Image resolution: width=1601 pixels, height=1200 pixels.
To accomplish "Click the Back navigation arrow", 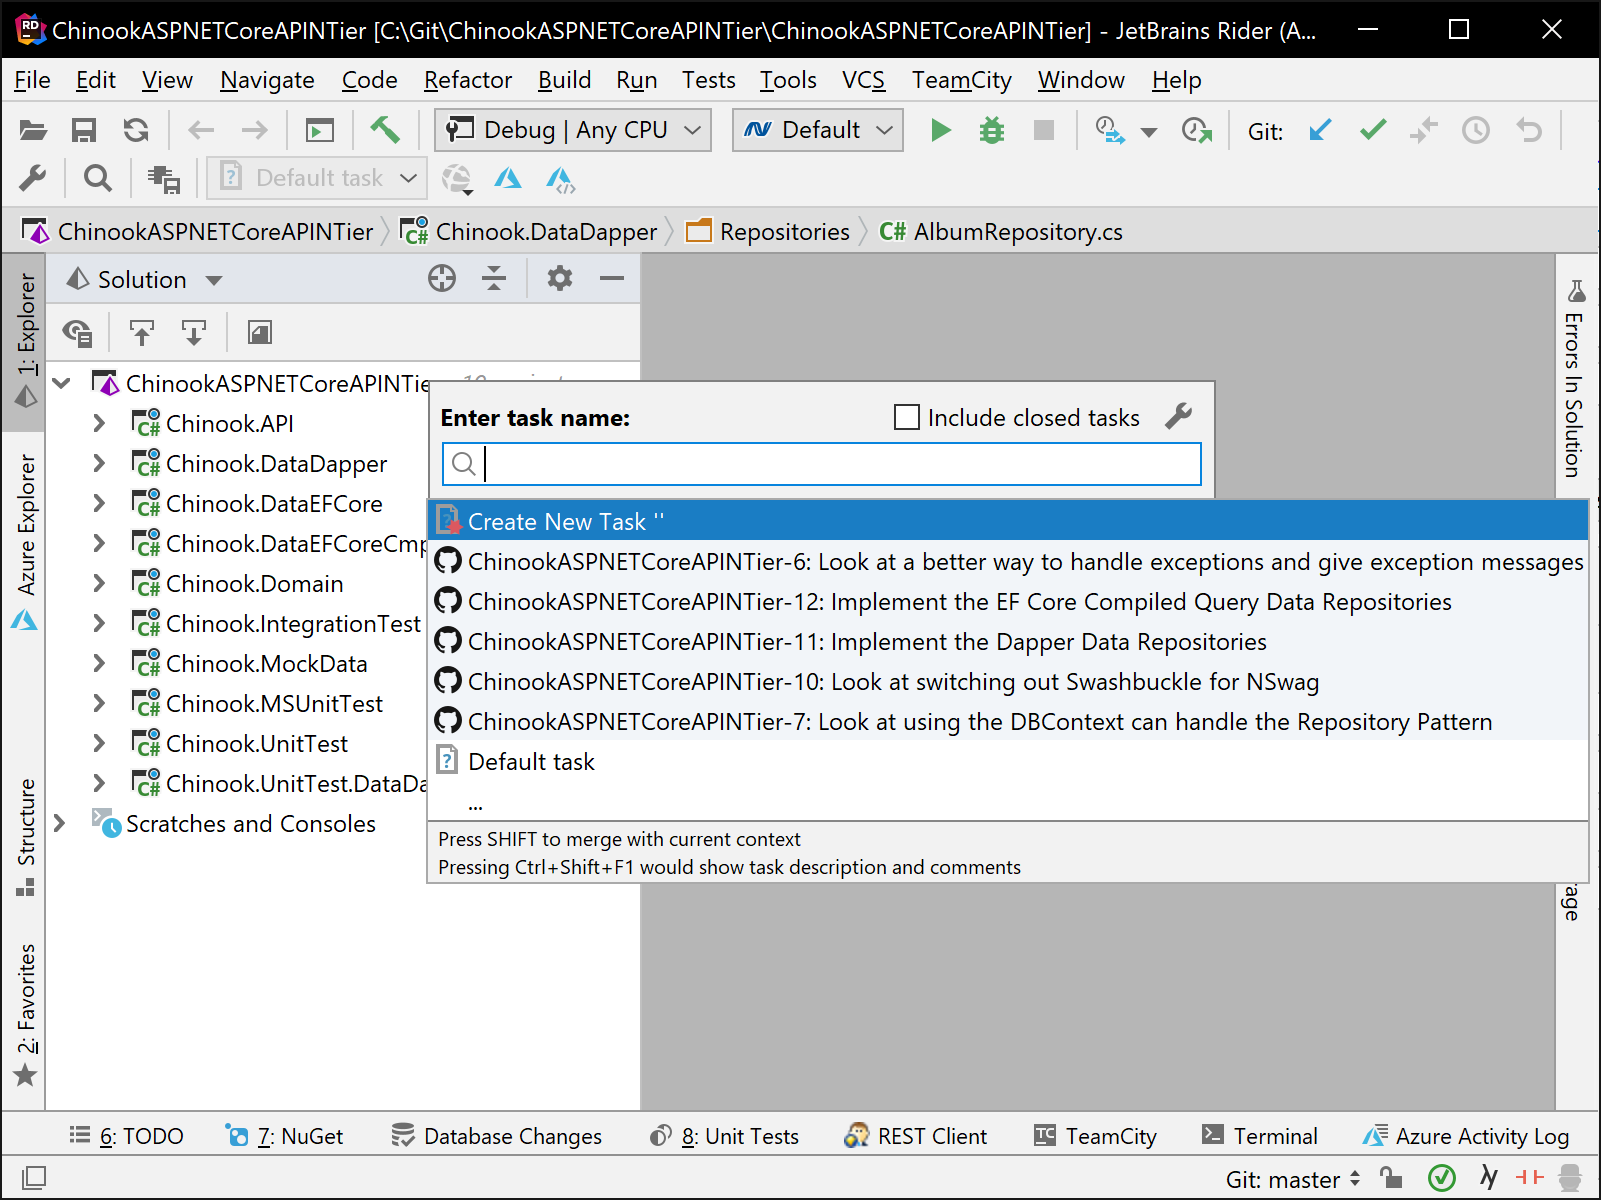I will 202,130.
